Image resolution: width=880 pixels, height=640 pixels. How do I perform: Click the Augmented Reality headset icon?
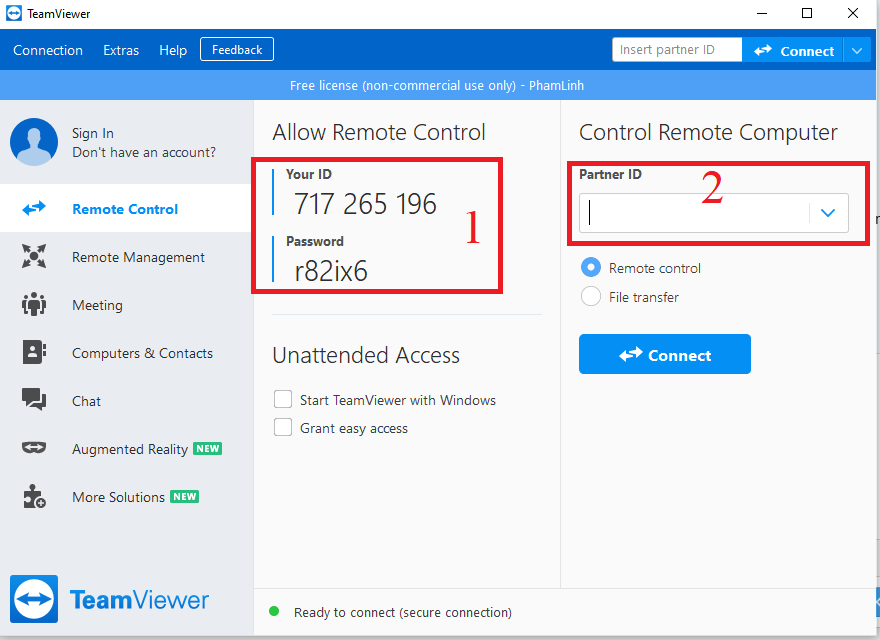(x=34, y=447)
